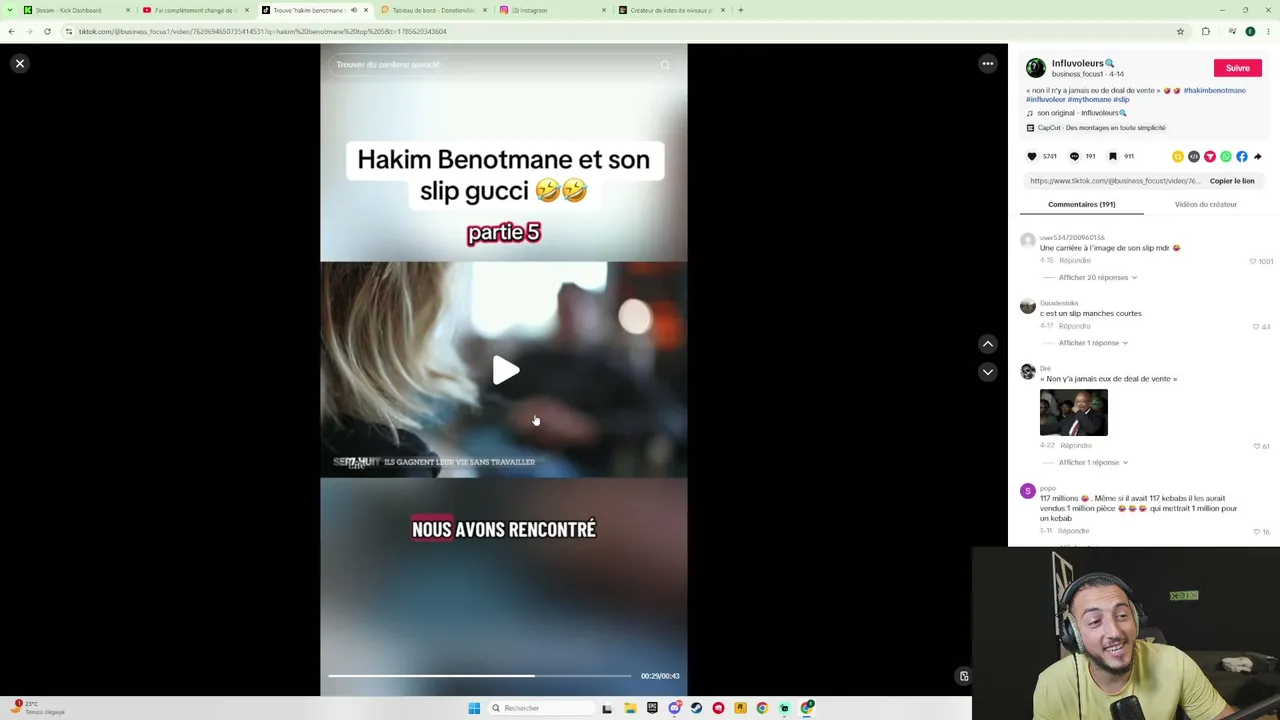Open the #influvoleur hashtag
The image size is (1280, 720).
point(1045,100)
